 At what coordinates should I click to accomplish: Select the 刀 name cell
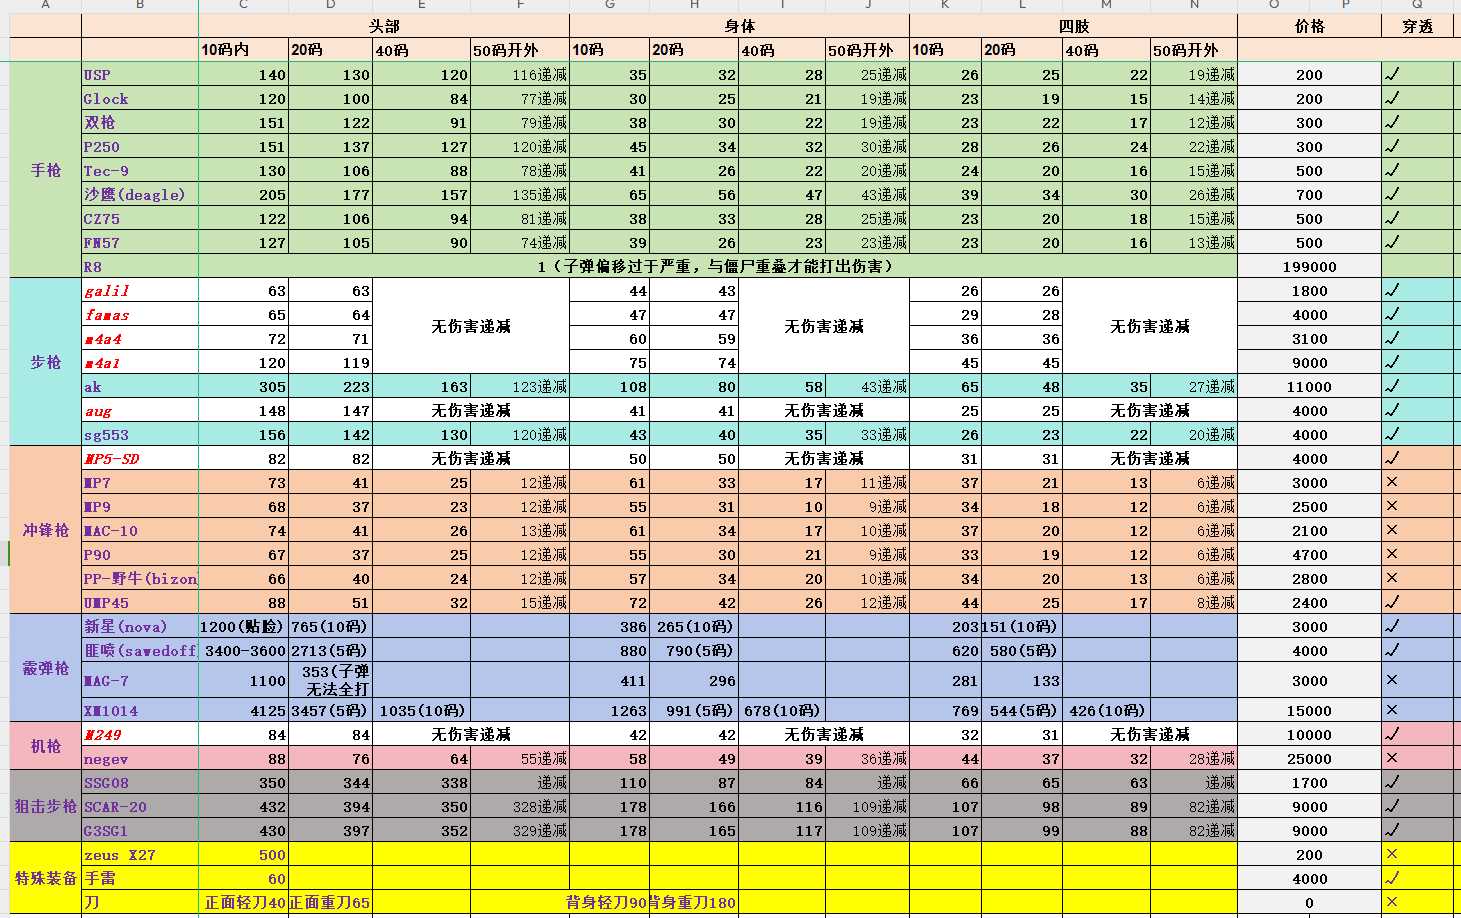[140, 902]
